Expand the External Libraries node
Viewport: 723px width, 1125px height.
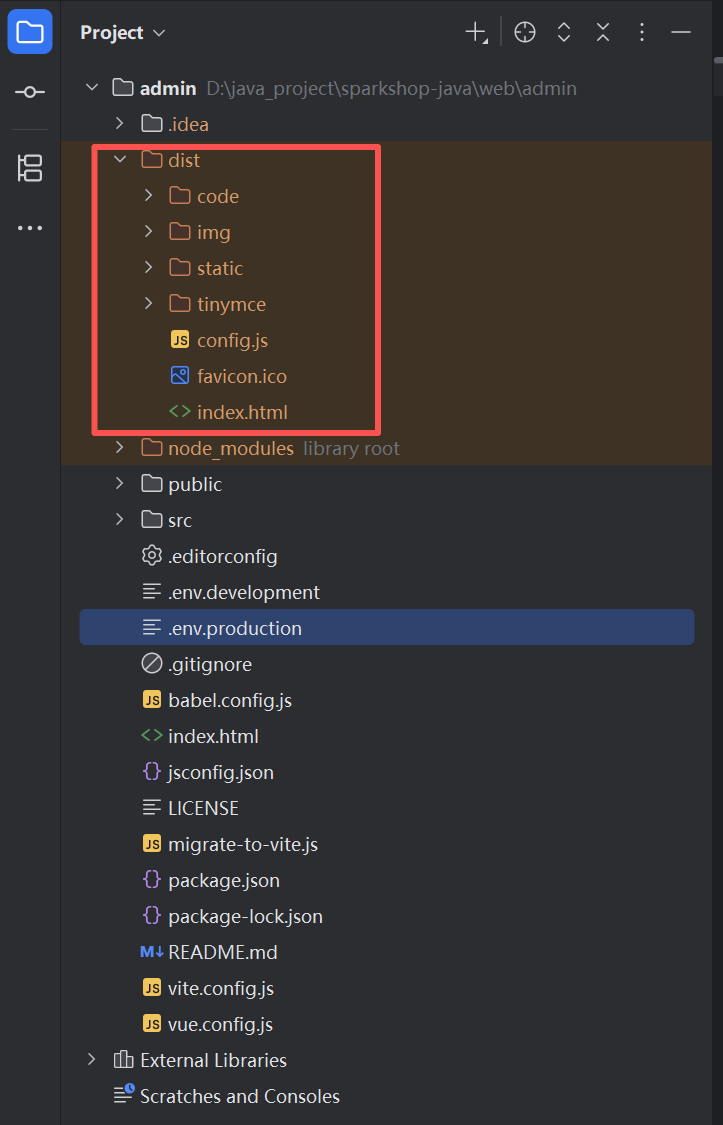pyautogui.click(x=92, y=1060)
